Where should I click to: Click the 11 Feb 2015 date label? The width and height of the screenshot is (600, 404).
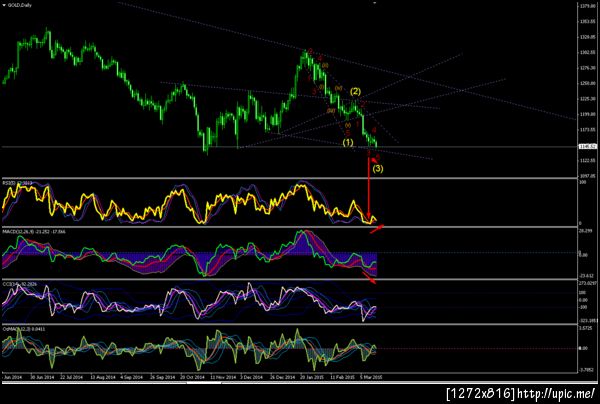[x=343, y=377]
